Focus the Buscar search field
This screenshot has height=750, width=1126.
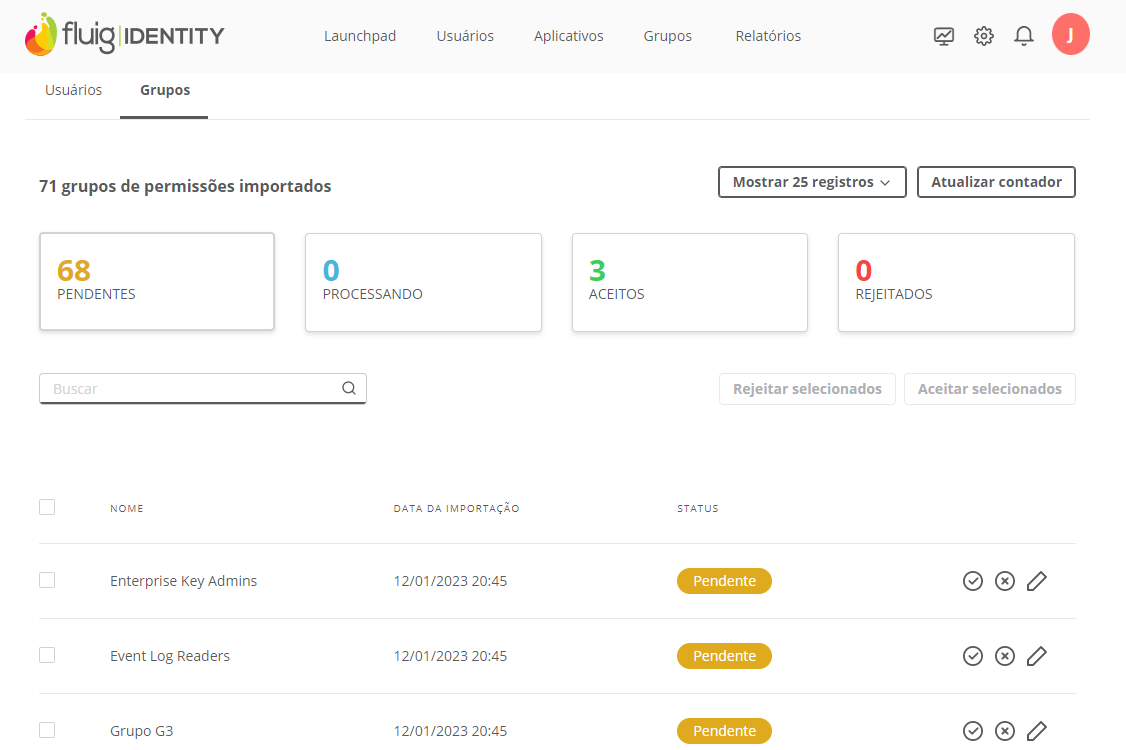click(x=190, y=389)
